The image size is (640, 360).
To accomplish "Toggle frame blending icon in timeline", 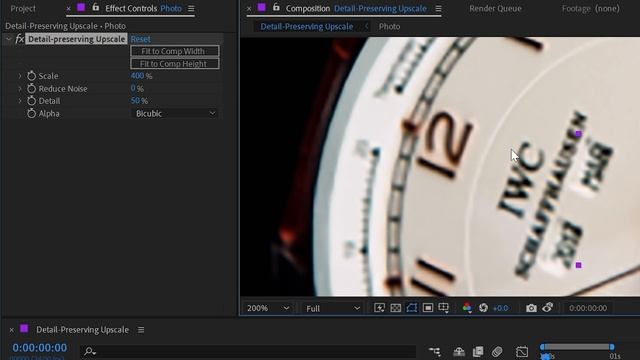I will coord(478,351).
